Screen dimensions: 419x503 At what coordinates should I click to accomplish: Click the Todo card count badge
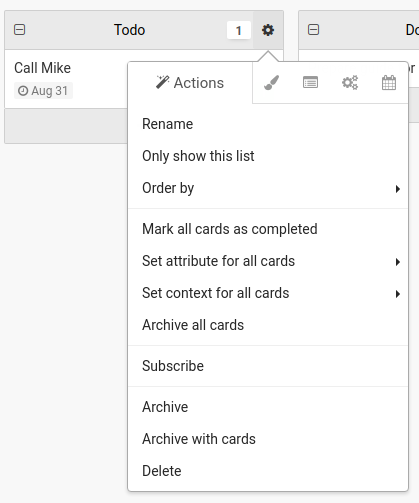(x=239, y=30)
